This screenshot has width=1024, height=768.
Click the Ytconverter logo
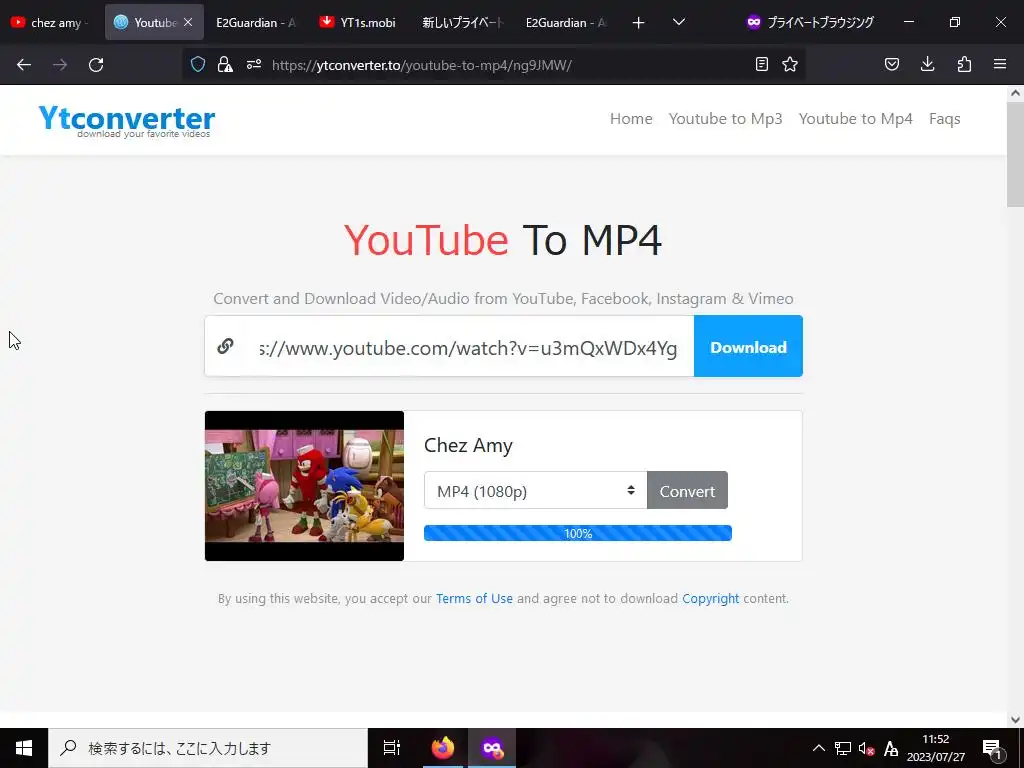tap(126, 120)
